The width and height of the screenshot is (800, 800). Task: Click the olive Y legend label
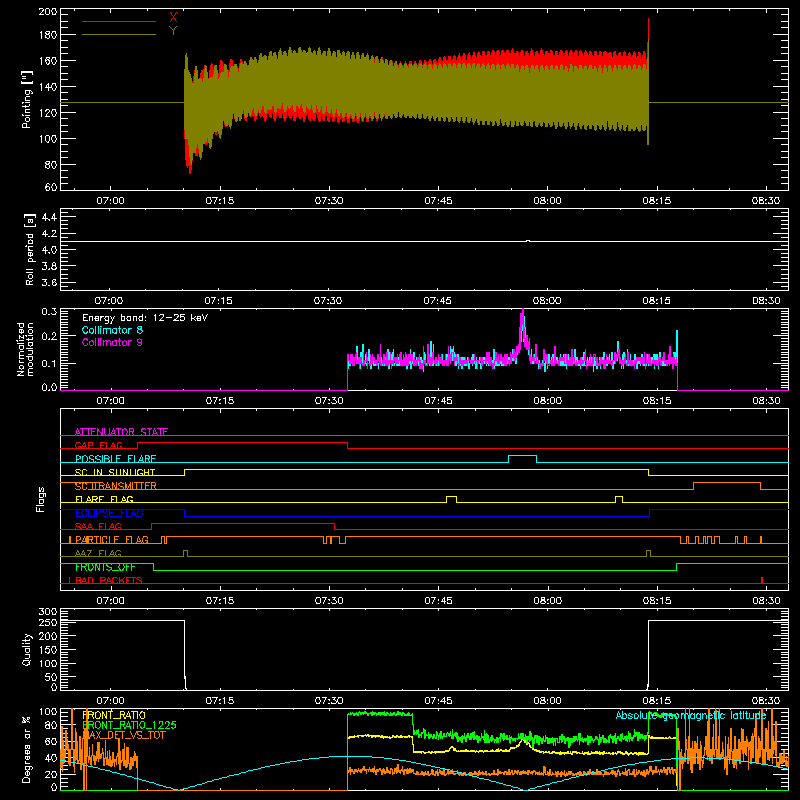click(x=173, y=31)
